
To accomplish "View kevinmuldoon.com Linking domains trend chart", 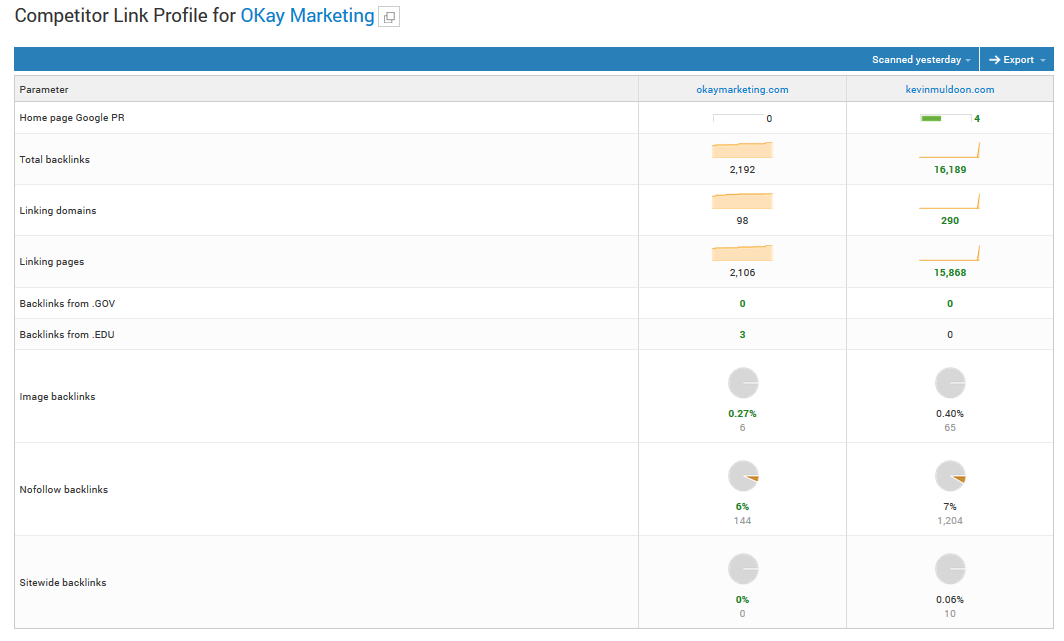I will point(950,201).
